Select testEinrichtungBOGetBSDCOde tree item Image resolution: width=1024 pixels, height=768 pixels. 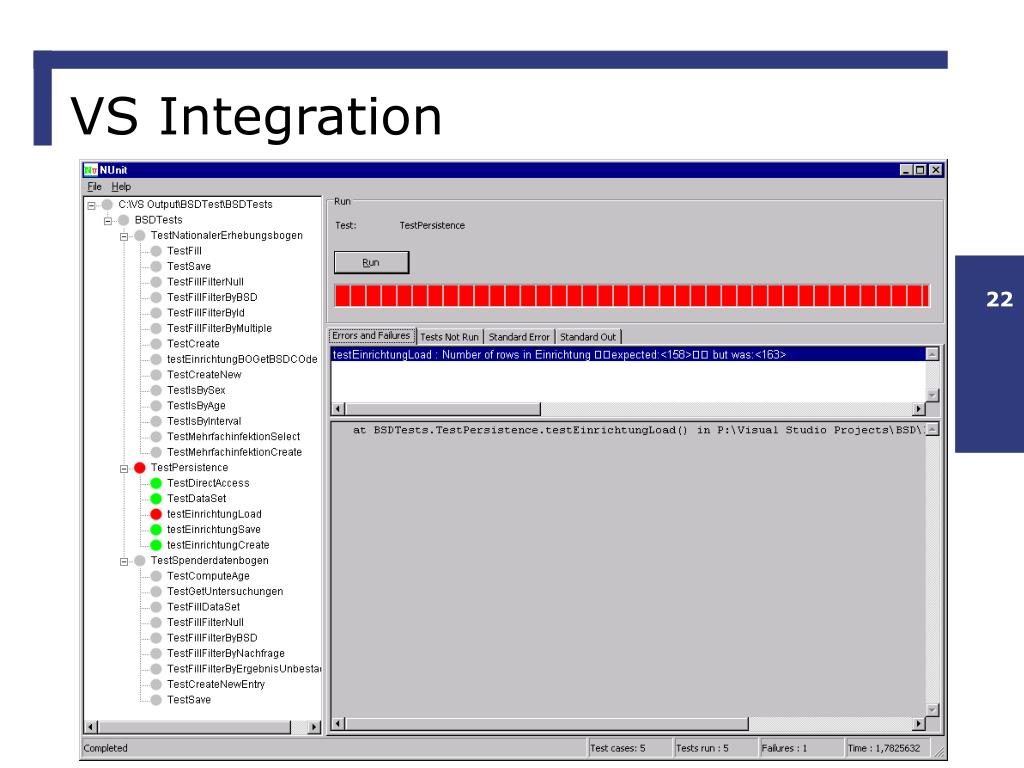click(242, 359)
